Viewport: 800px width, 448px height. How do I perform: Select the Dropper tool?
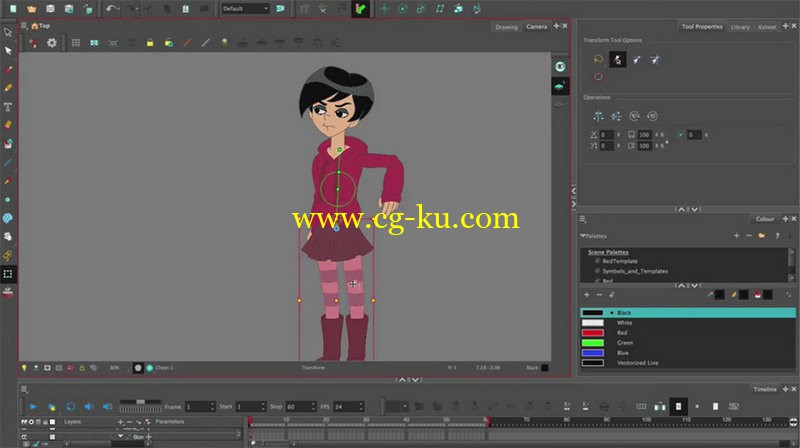(x=8, y=181)
